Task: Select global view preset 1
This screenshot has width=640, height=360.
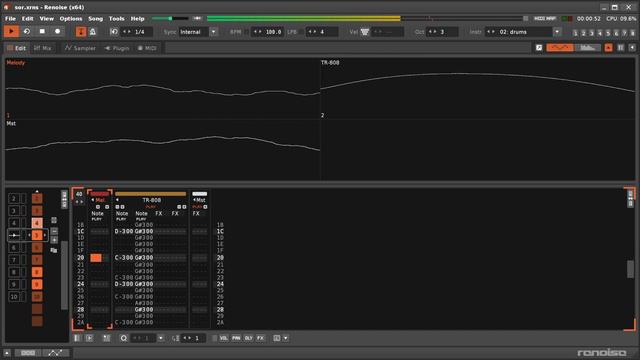Action: [x=575, y=33]
